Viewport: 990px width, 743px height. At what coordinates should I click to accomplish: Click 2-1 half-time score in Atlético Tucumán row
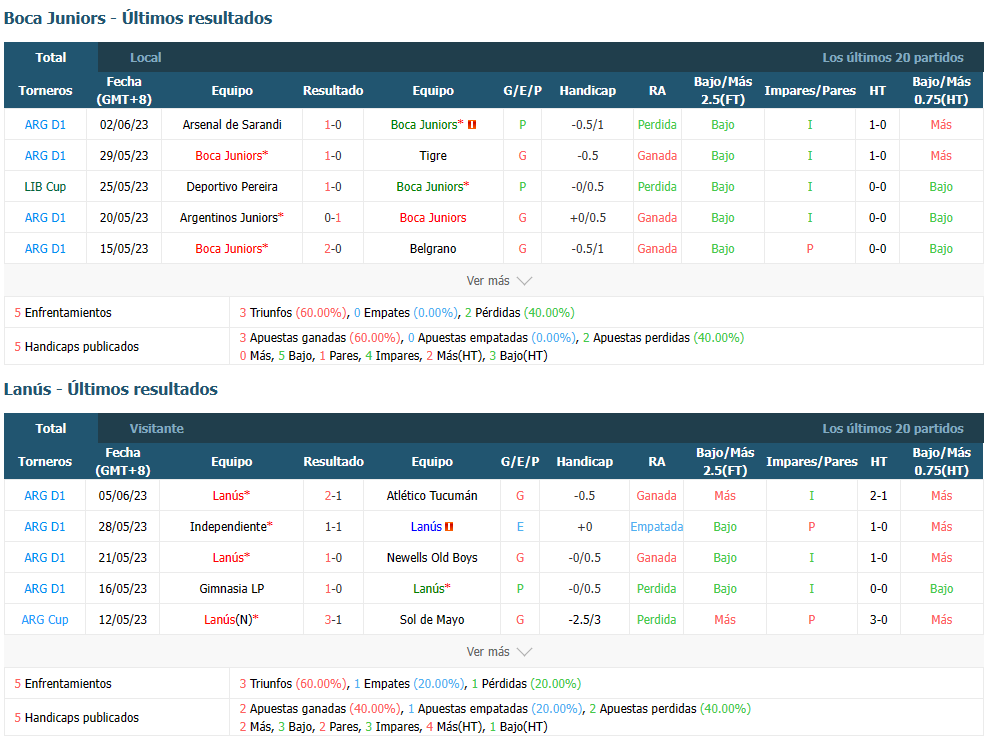click(x=879, y=496)
